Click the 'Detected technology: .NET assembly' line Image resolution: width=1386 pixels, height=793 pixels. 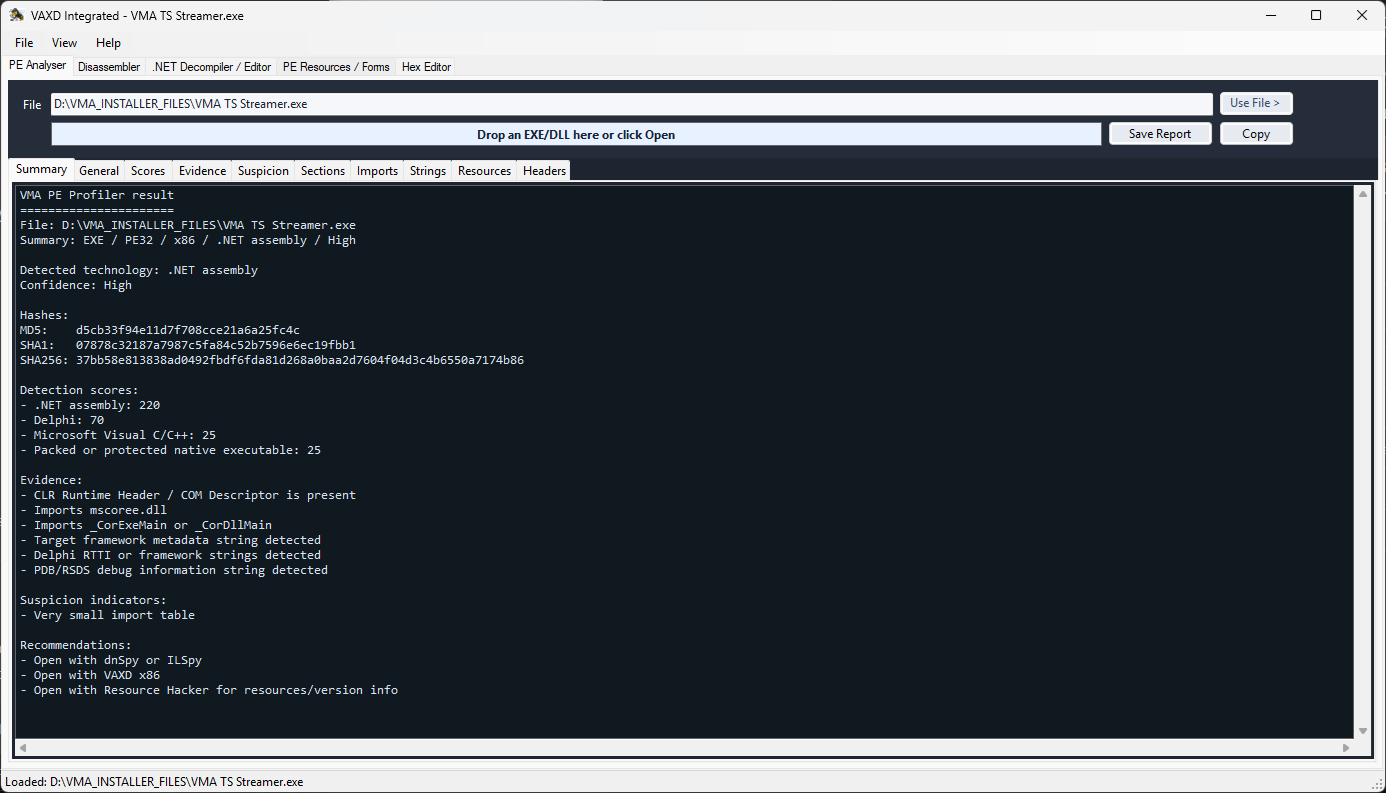coord(139,270)
